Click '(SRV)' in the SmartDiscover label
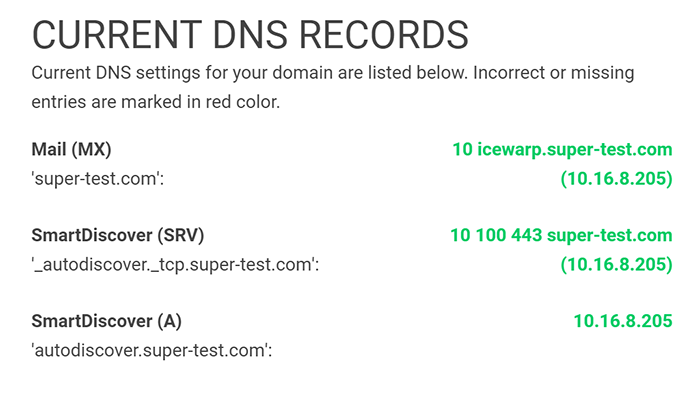This screenshot has width=700, height=400. (180, 235)
